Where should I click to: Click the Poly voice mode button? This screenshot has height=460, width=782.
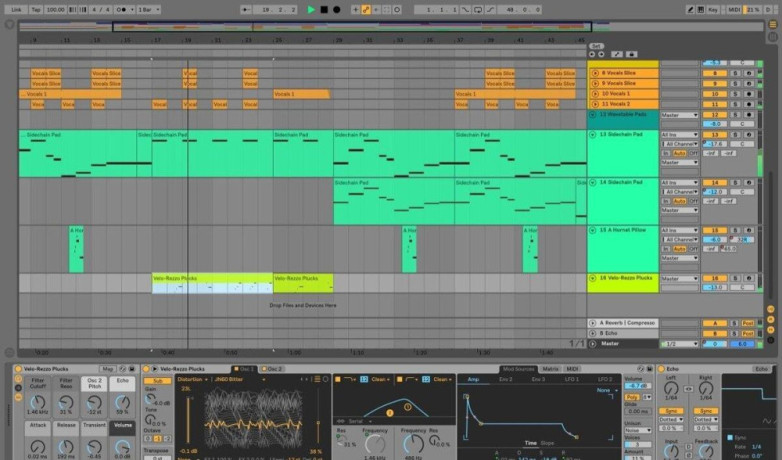click(632, 397)
